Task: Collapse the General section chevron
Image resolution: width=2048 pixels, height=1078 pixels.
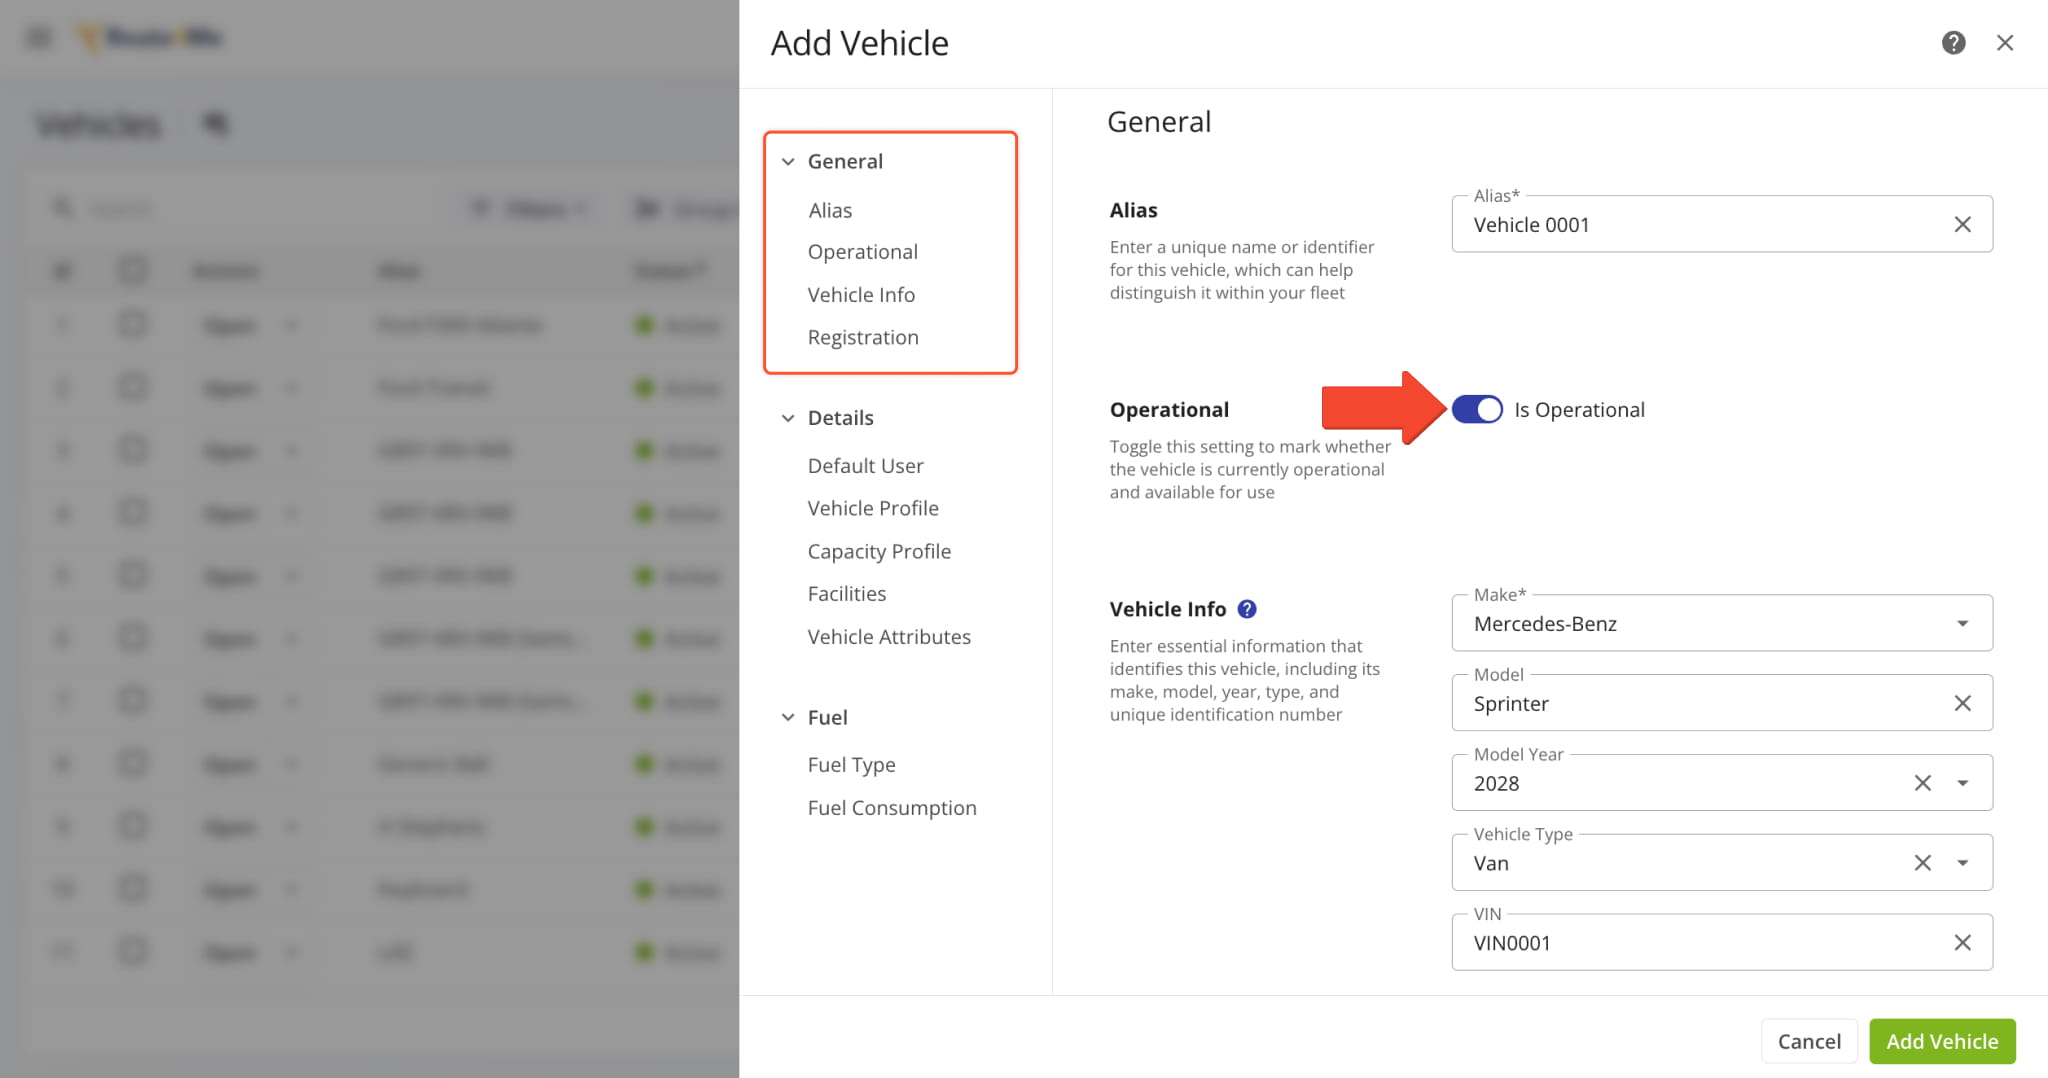Action: [x=787, y=160]
